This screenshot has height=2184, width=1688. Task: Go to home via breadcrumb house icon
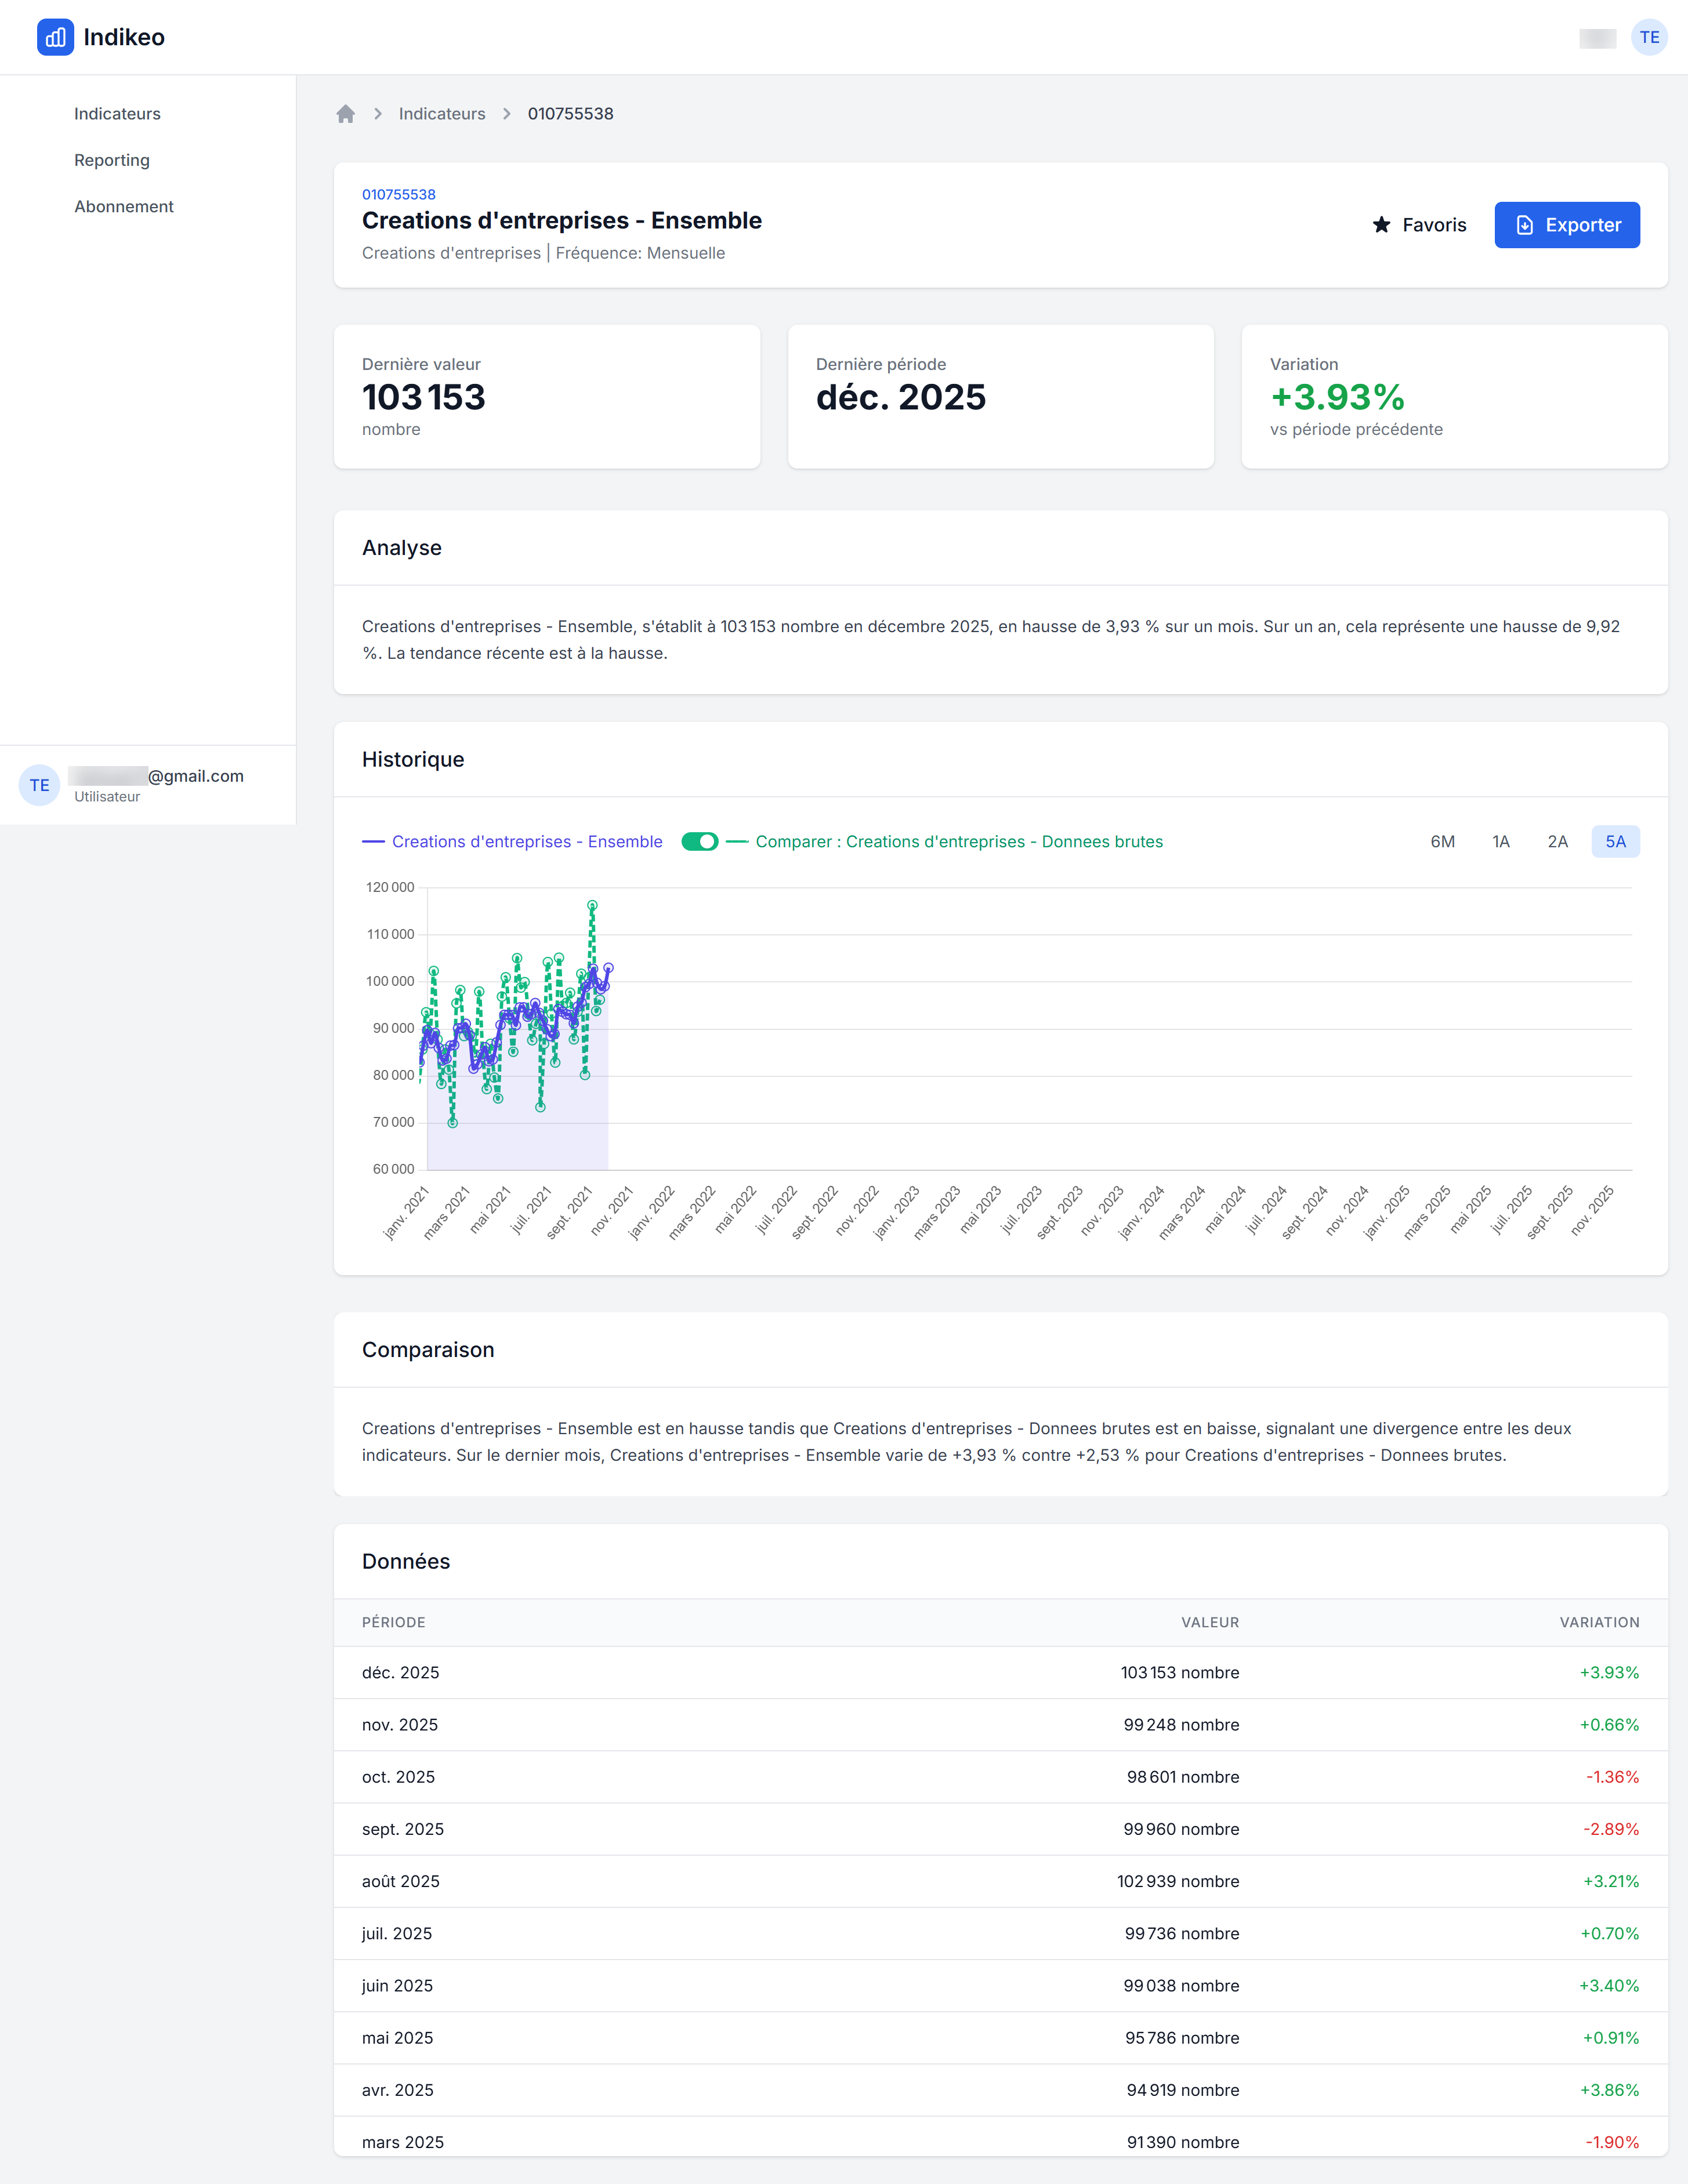(346, 114)
